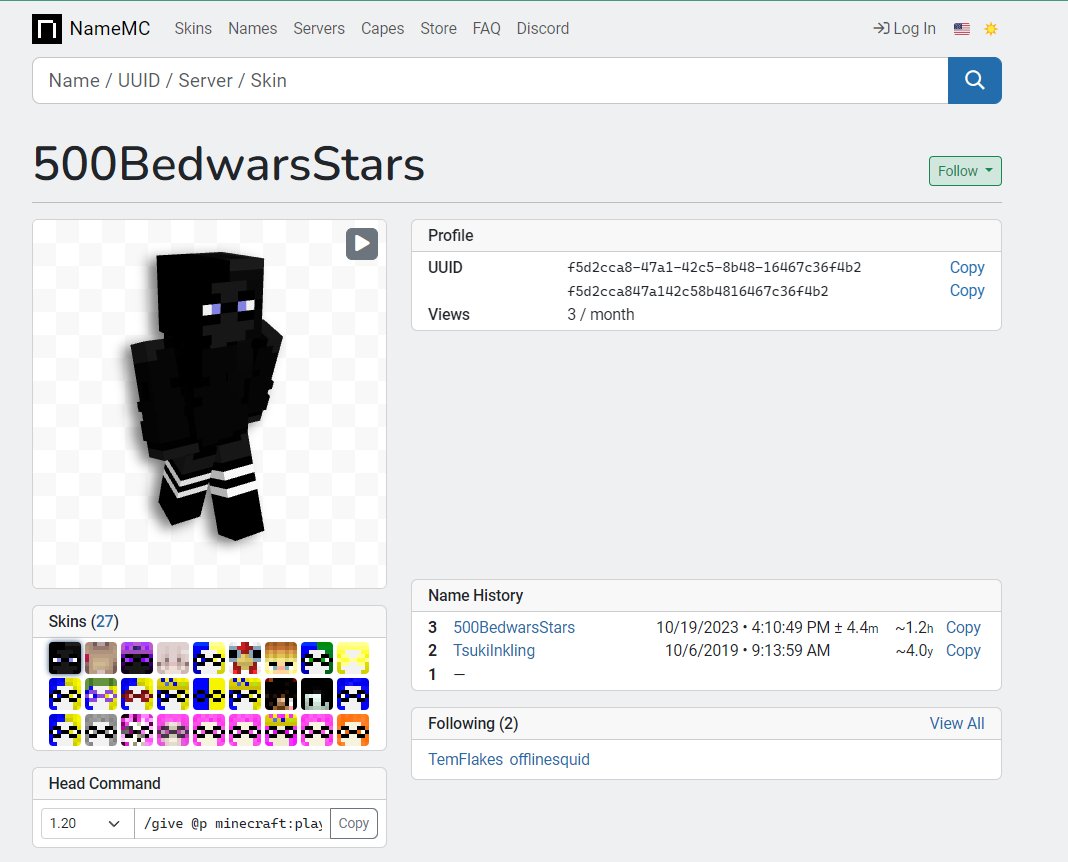Image resolution: width=1068 pixels, height=862 pixels.
Task: Click the NameMC brand text
Action: (110, 29)
